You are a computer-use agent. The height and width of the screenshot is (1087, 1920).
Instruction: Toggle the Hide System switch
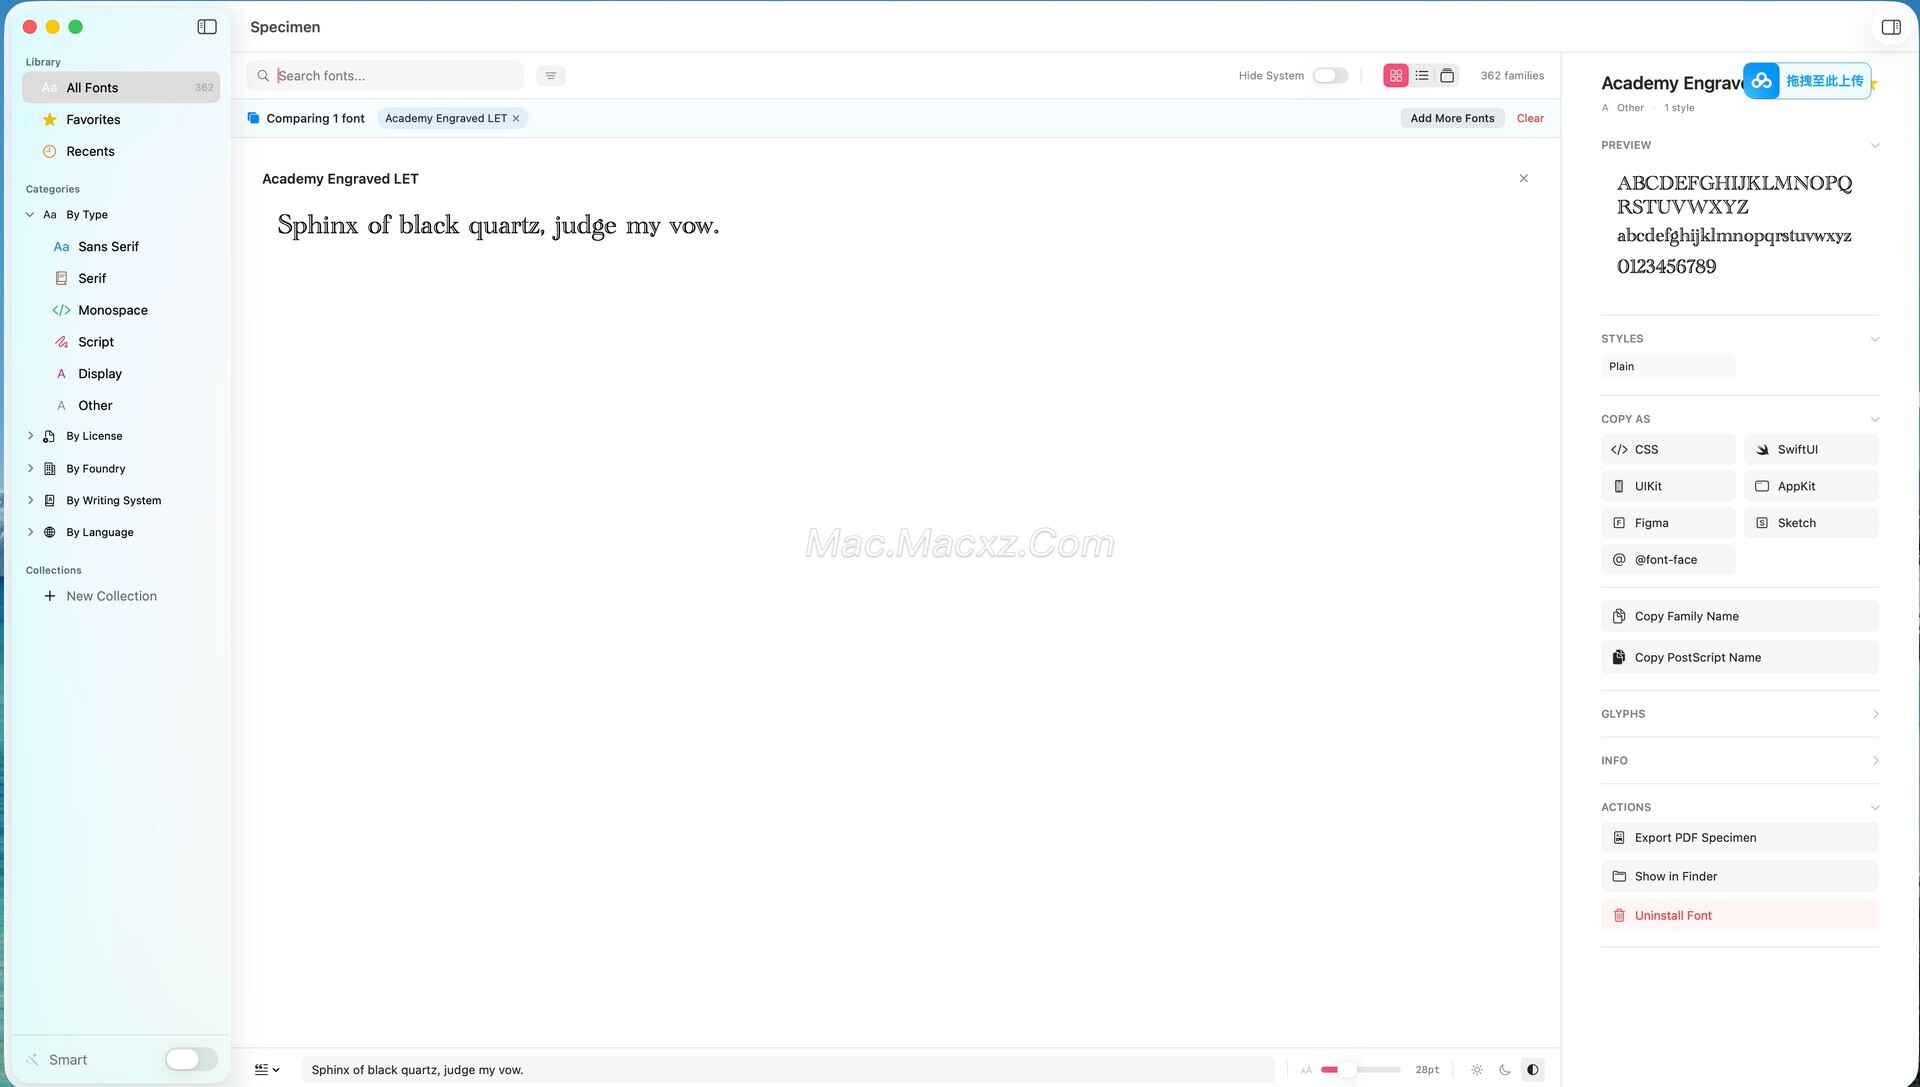1330,76
